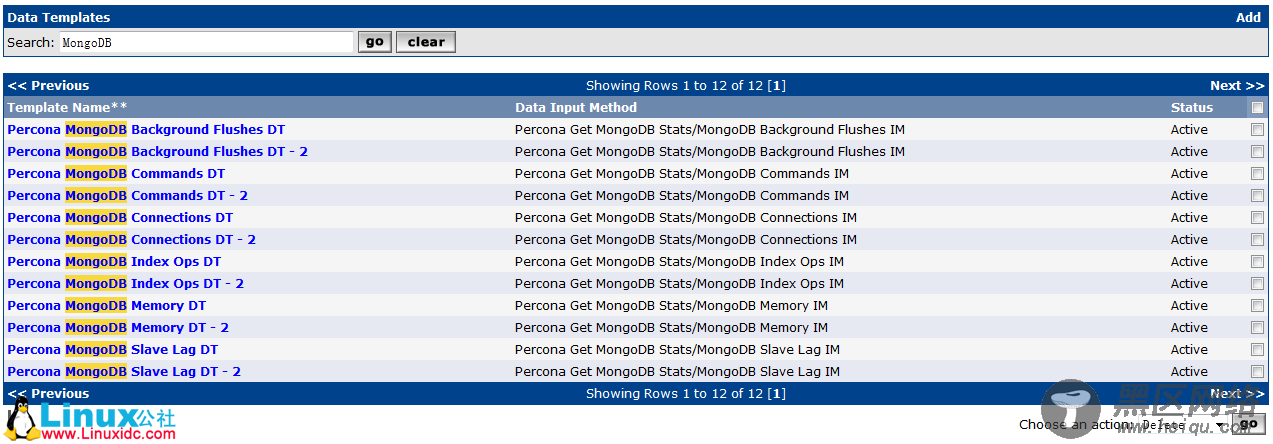1273x444 pixels.
Task: Open Percona MongoDB Slave Lag DT template
Action: [112, 350]
